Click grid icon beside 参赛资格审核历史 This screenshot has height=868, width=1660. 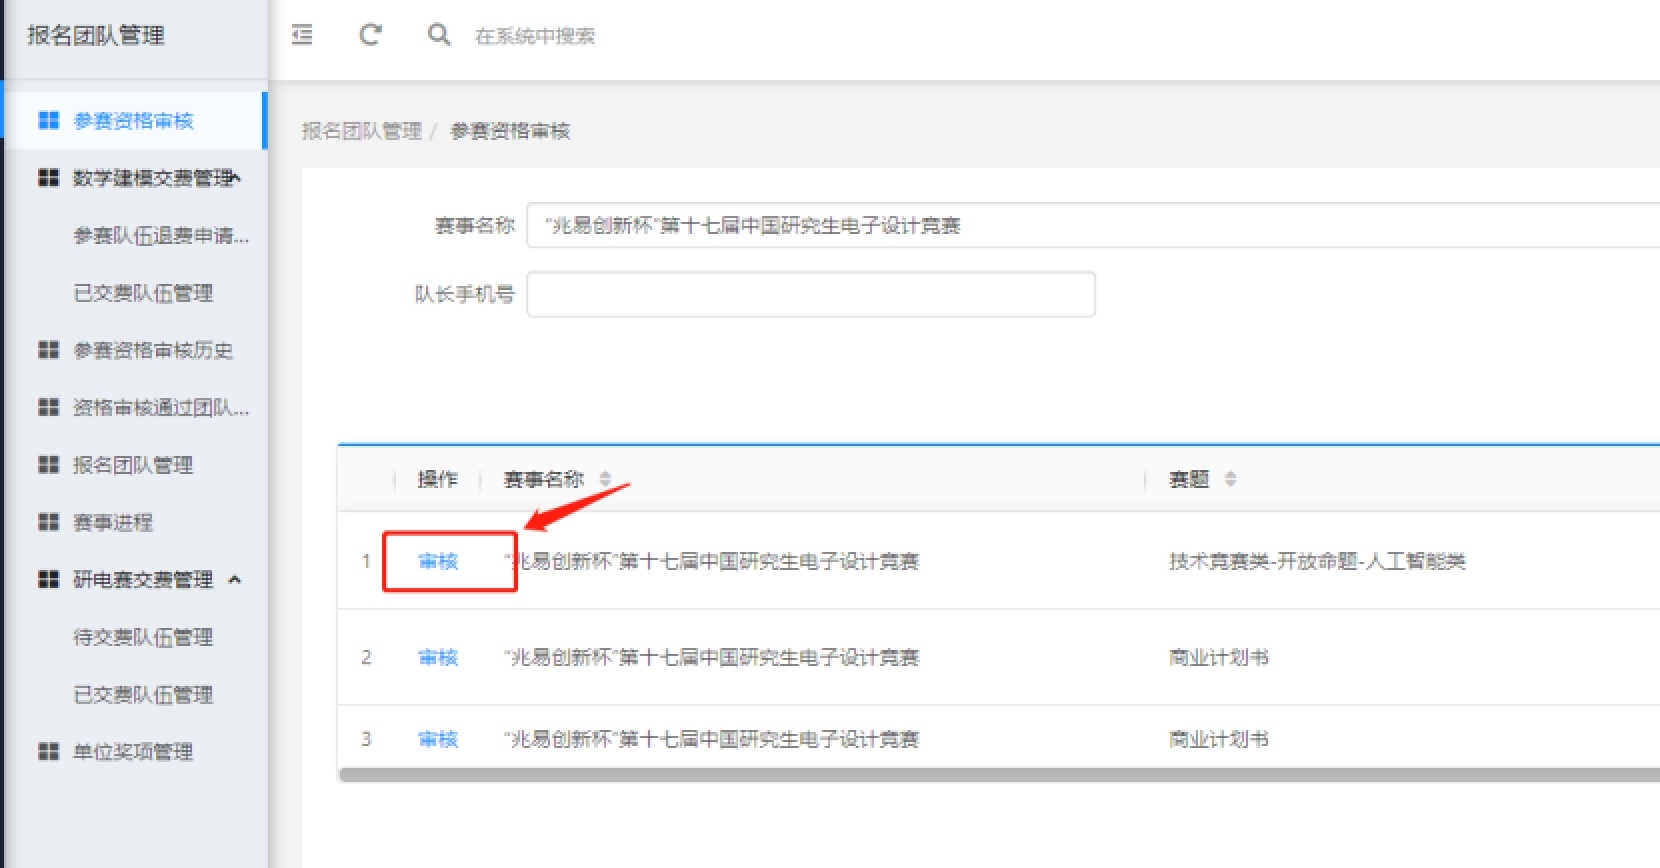(x=48, y=350)
